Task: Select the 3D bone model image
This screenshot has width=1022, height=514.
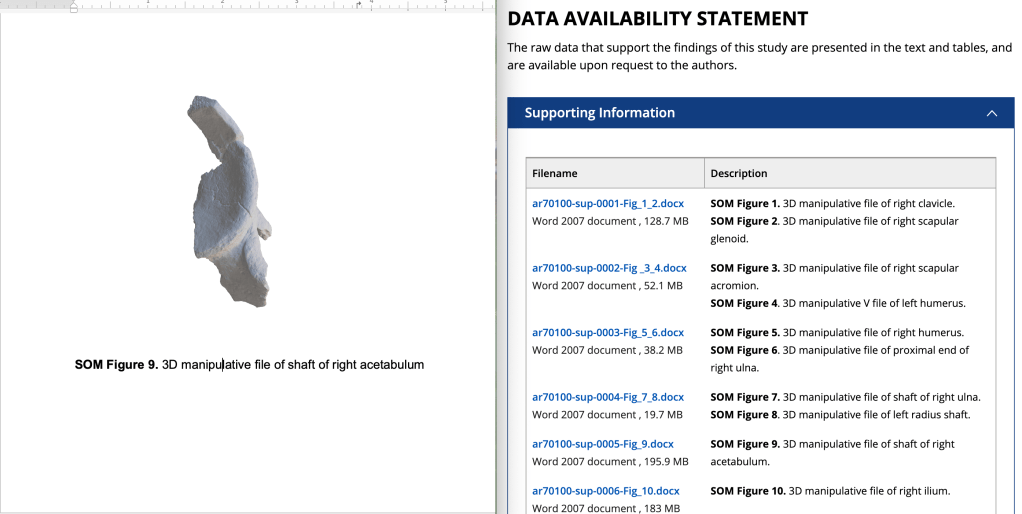Action: (229, 200)
